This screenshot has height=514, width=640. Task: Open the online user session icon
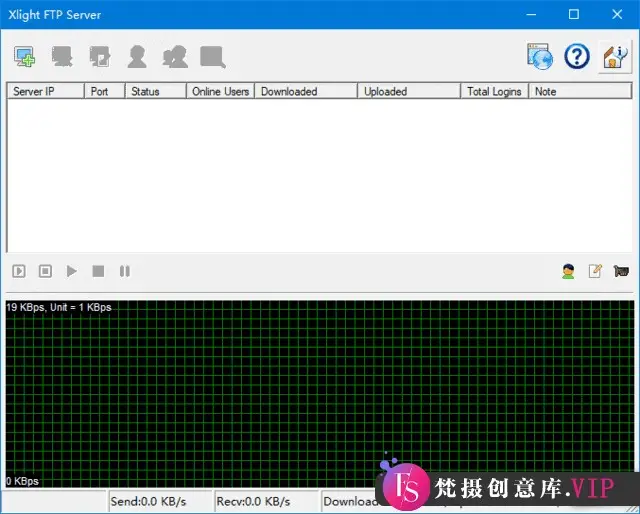568,271
